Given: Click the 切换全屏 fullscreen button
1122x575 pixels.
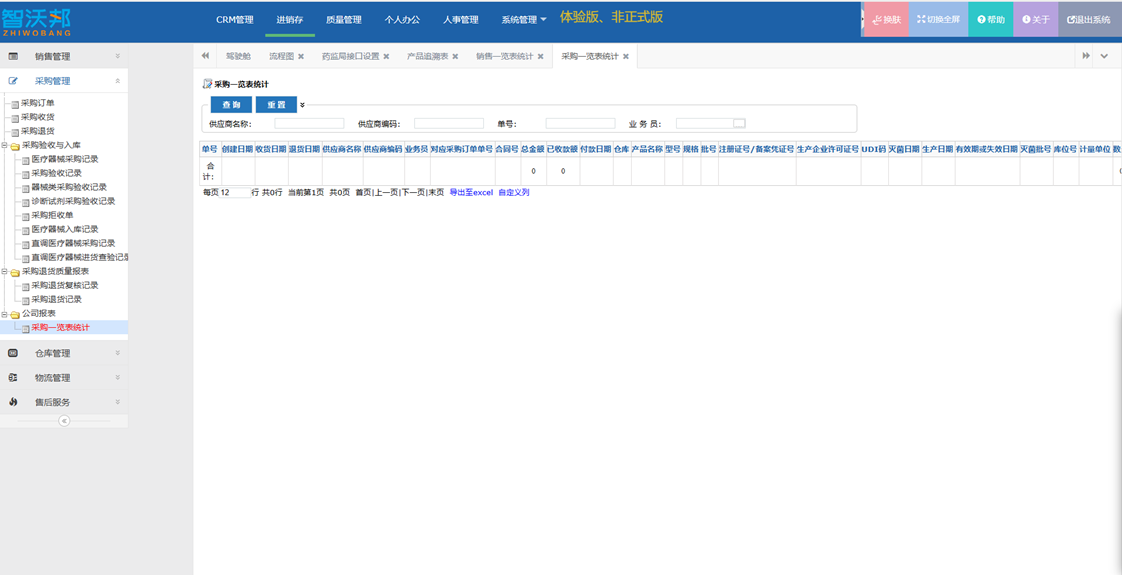Looking at the screenshot, I should (x=938, y=20).
